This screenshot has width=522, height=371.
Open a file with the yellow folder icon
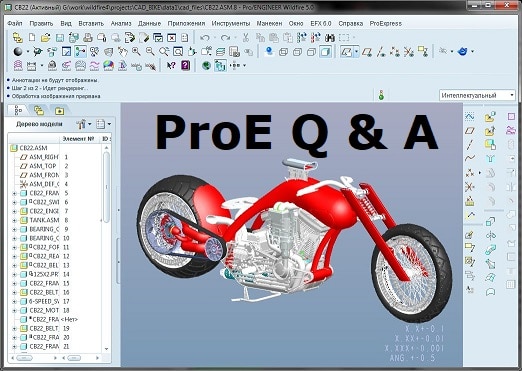[x=46, y=37]
